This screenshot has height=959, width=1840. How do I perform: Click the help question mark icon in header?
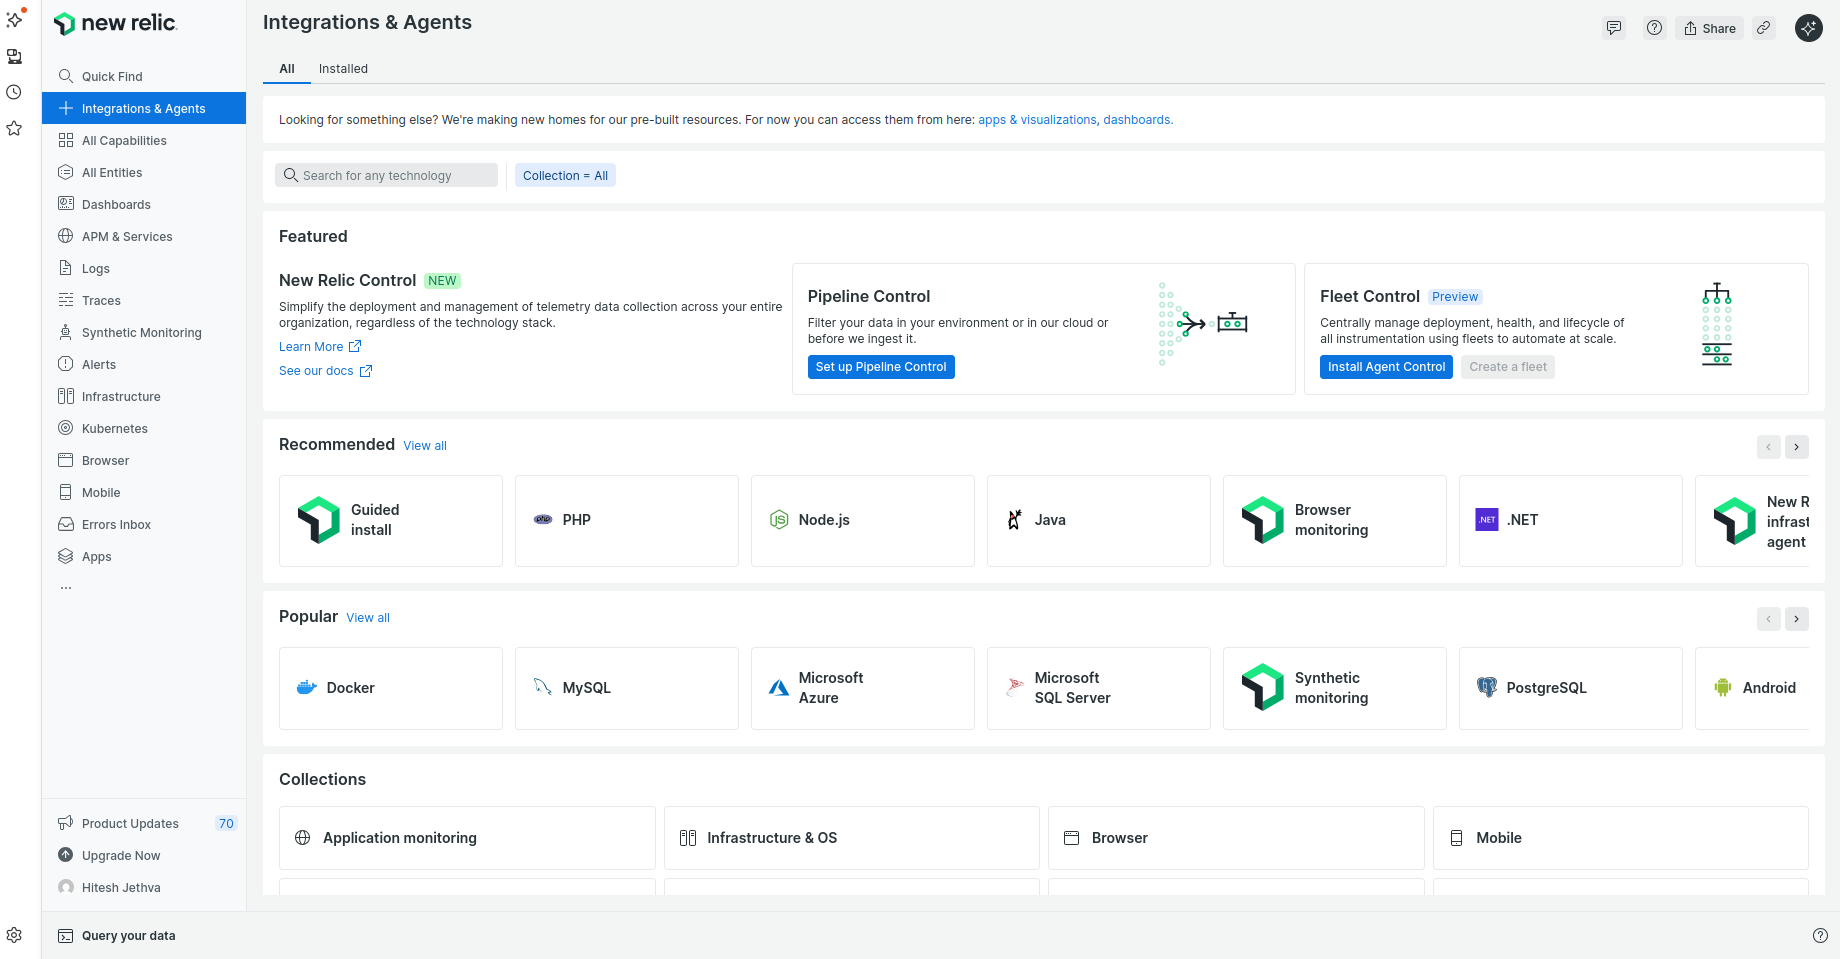pos(1654,28)
